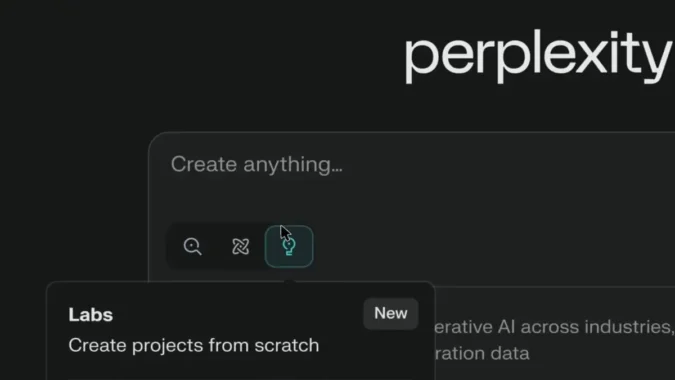Click the mode selector pill background

[240, 247]
